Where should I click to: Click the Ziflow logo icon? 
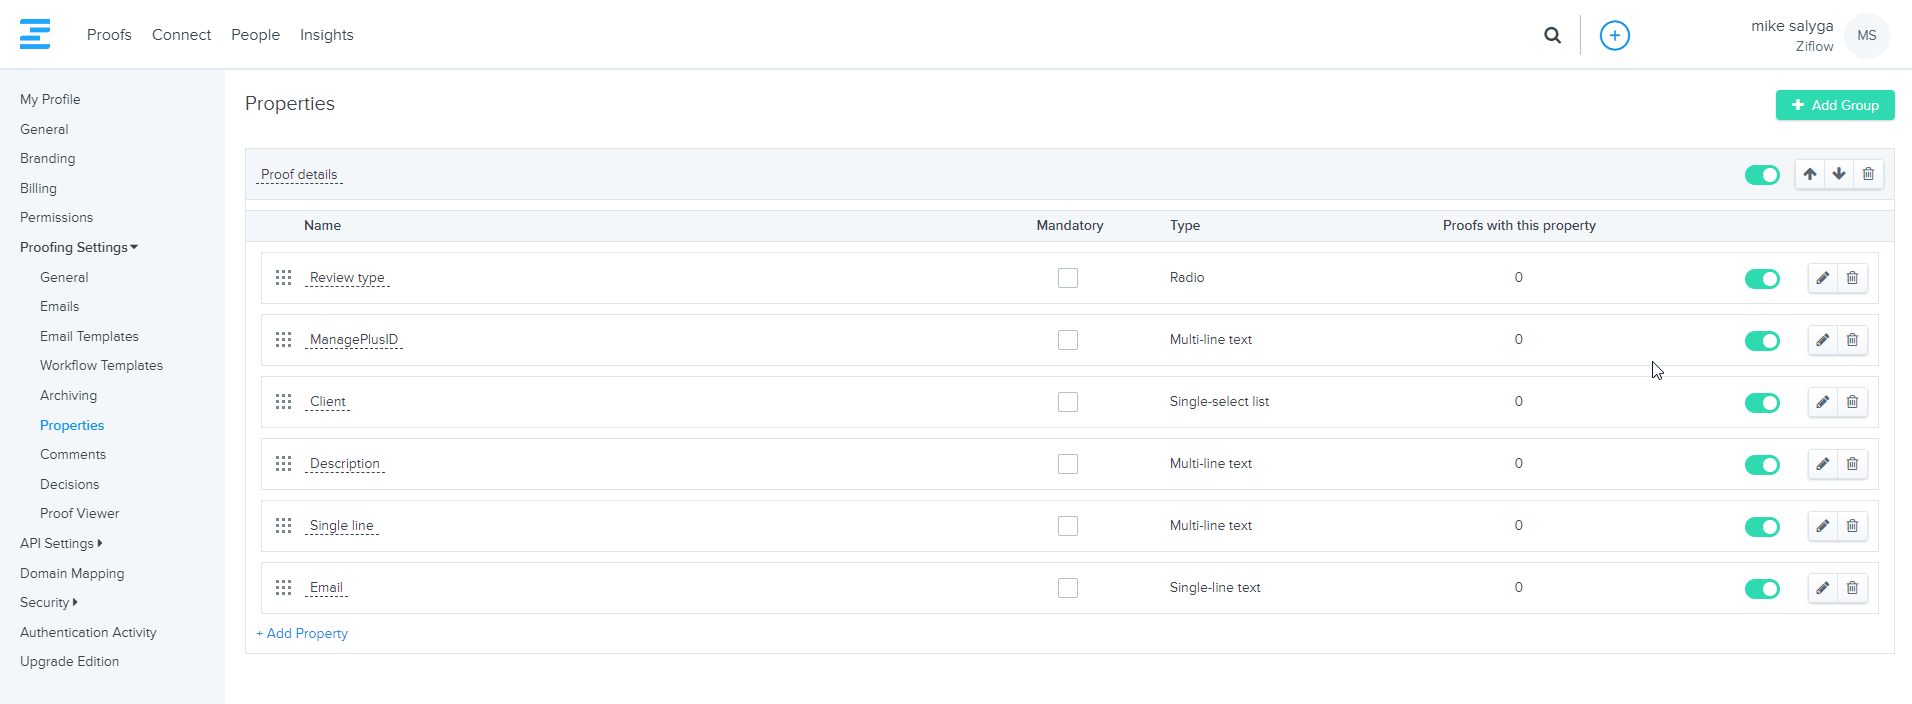point(35,34)
